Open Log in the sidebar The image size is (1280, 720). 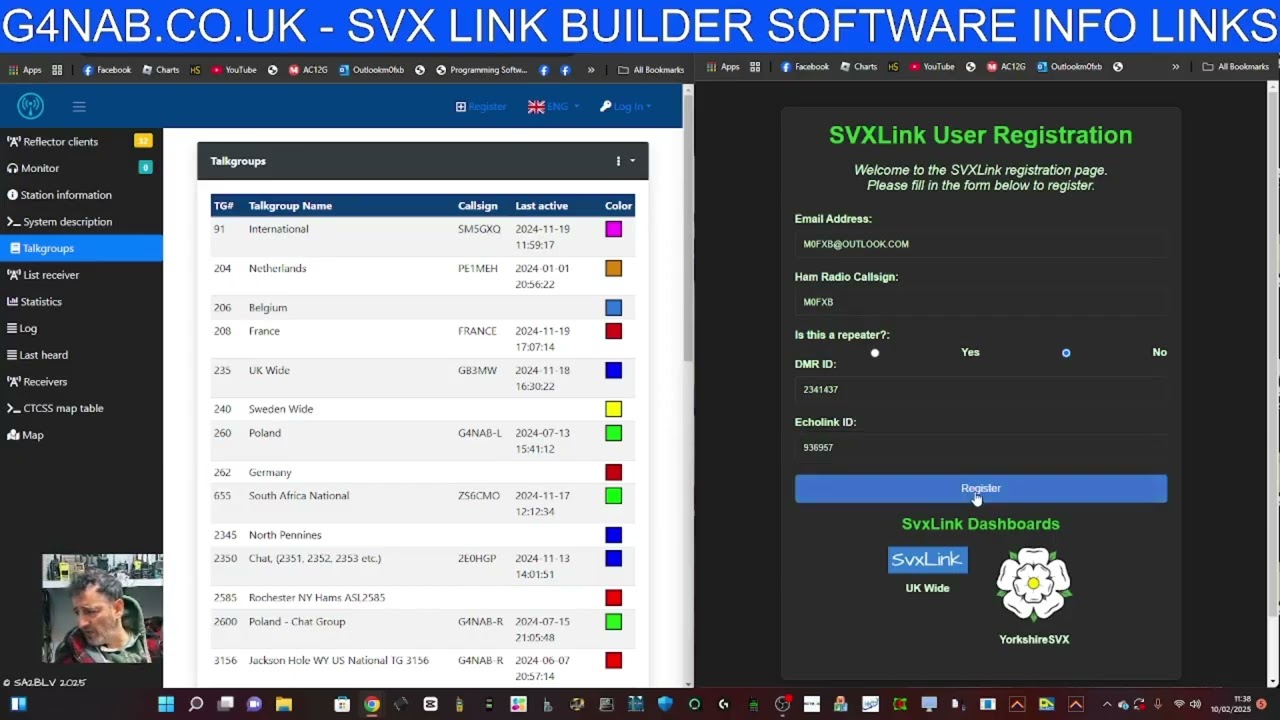(80, 328)
